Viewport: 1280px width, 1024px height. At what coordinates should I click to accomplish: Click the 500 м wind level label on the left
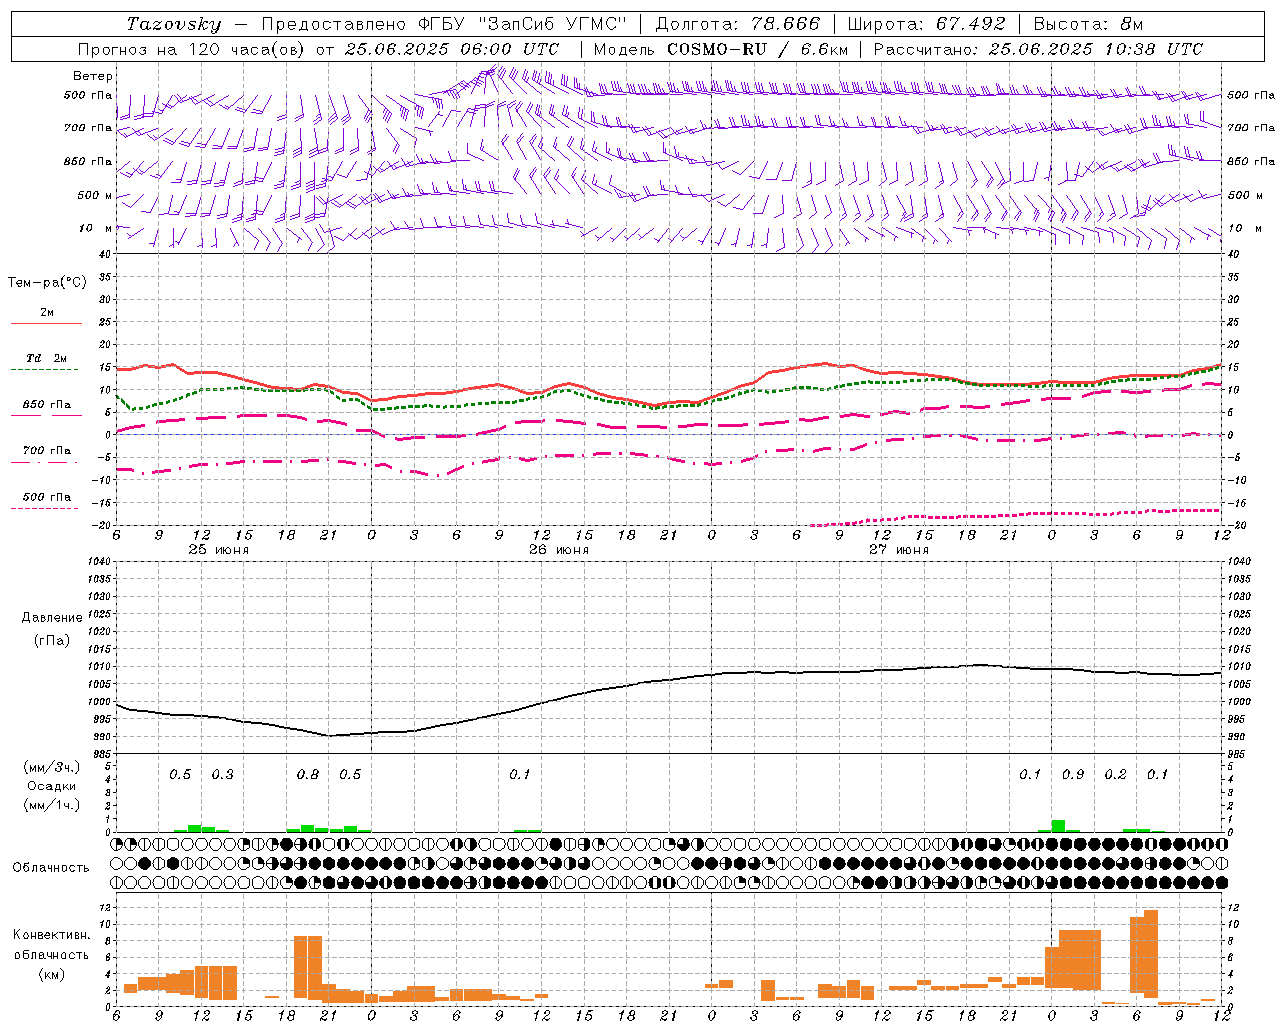point(95,195)
